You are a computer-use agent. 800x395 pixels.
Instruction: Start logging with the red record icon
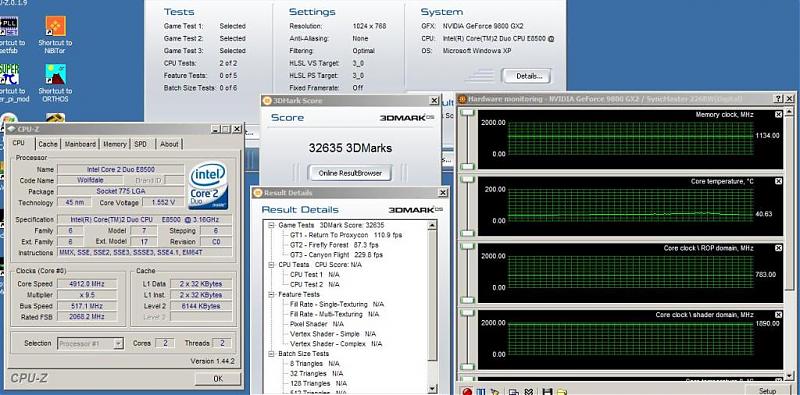coord(466,391)
